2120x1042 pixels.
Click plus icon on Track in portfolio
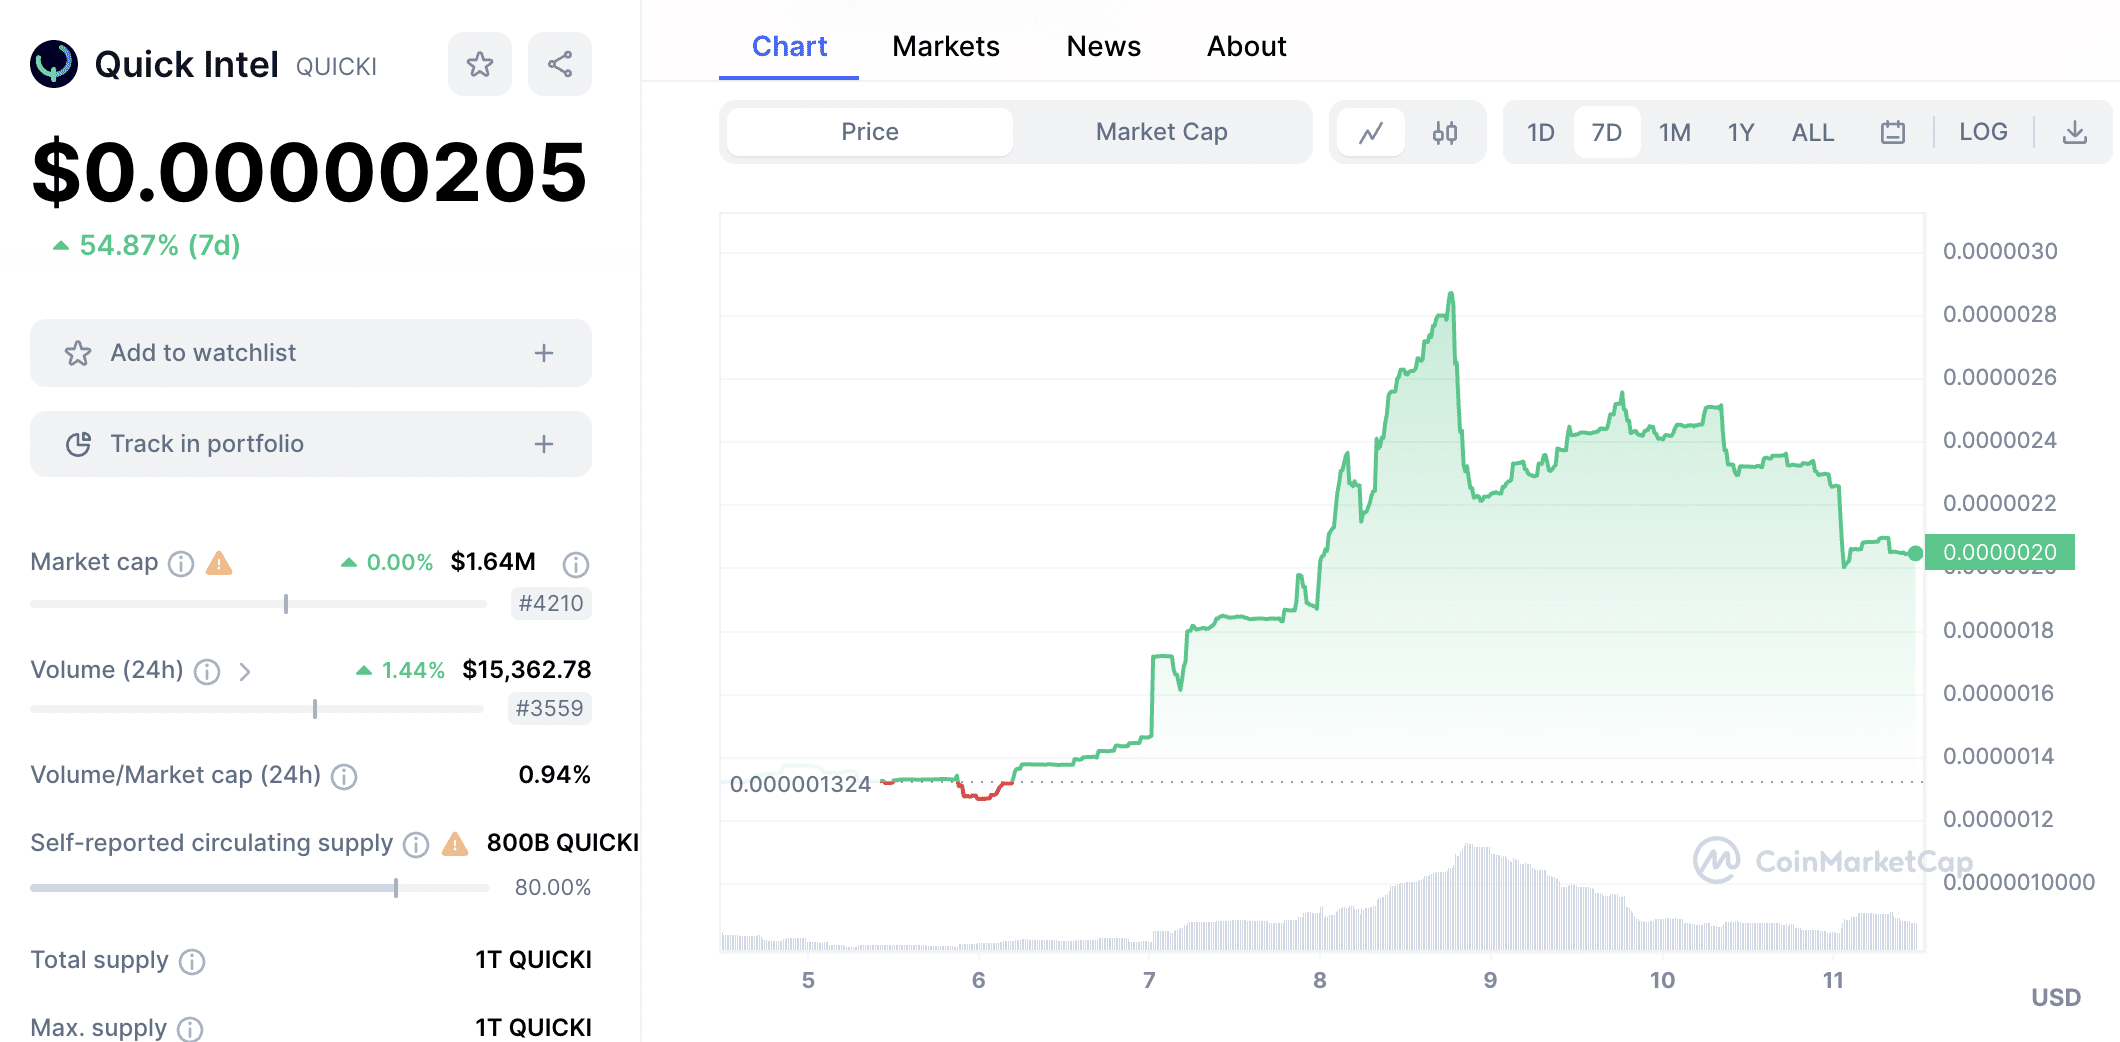coord(544,444)
